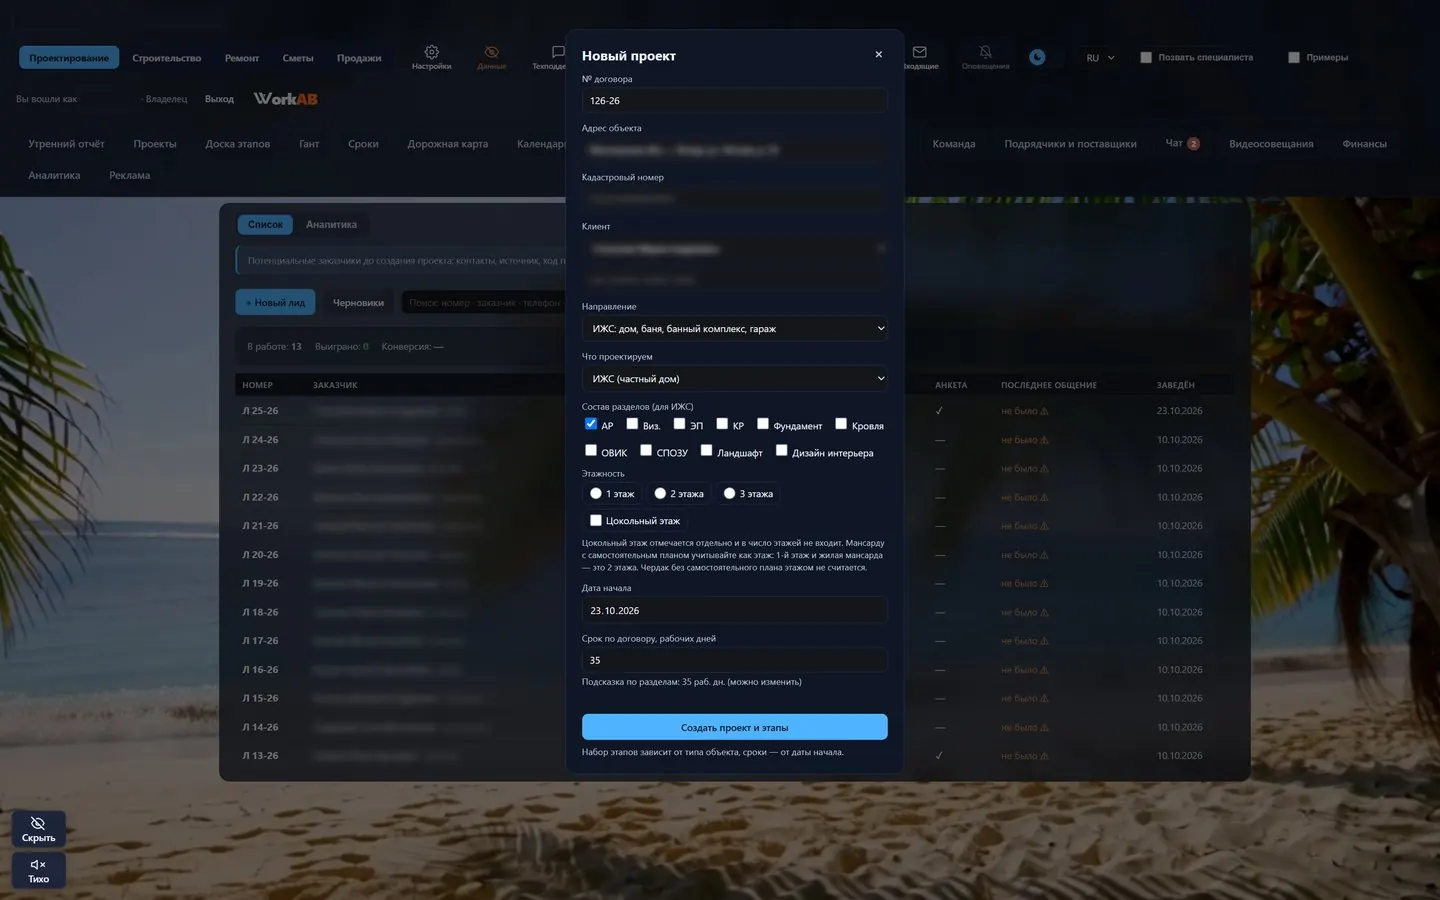Open the Чат menu item

(1182, 144)
